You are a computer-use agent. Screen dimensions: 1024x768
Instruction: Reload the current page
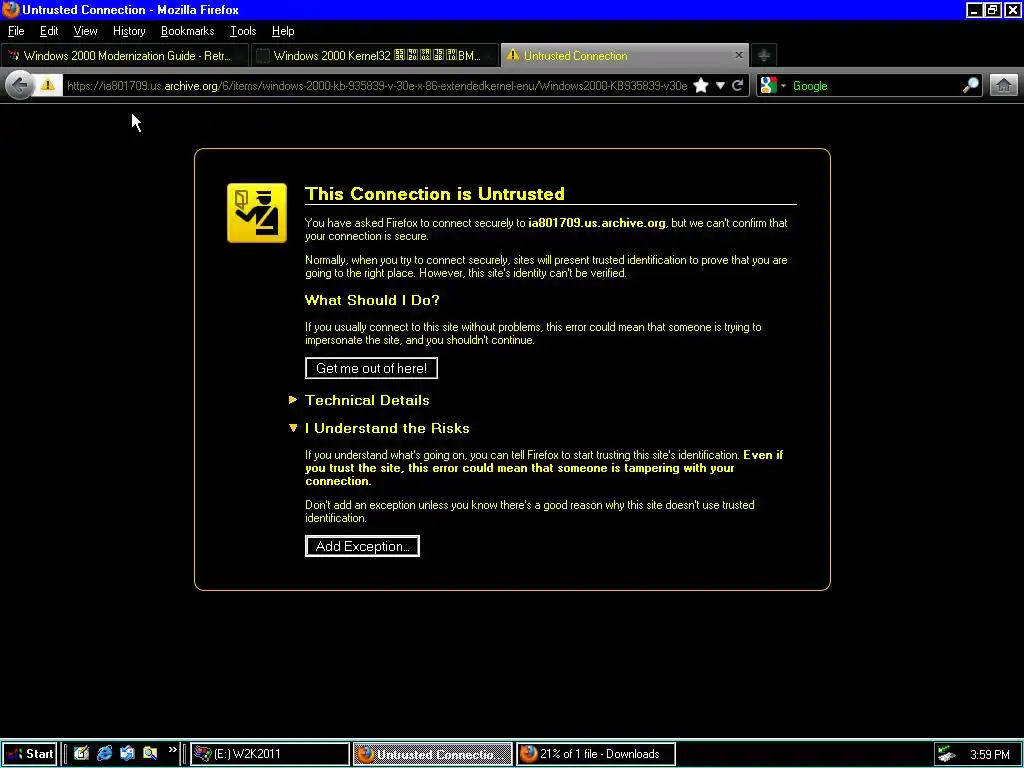(x=738, y=86)
